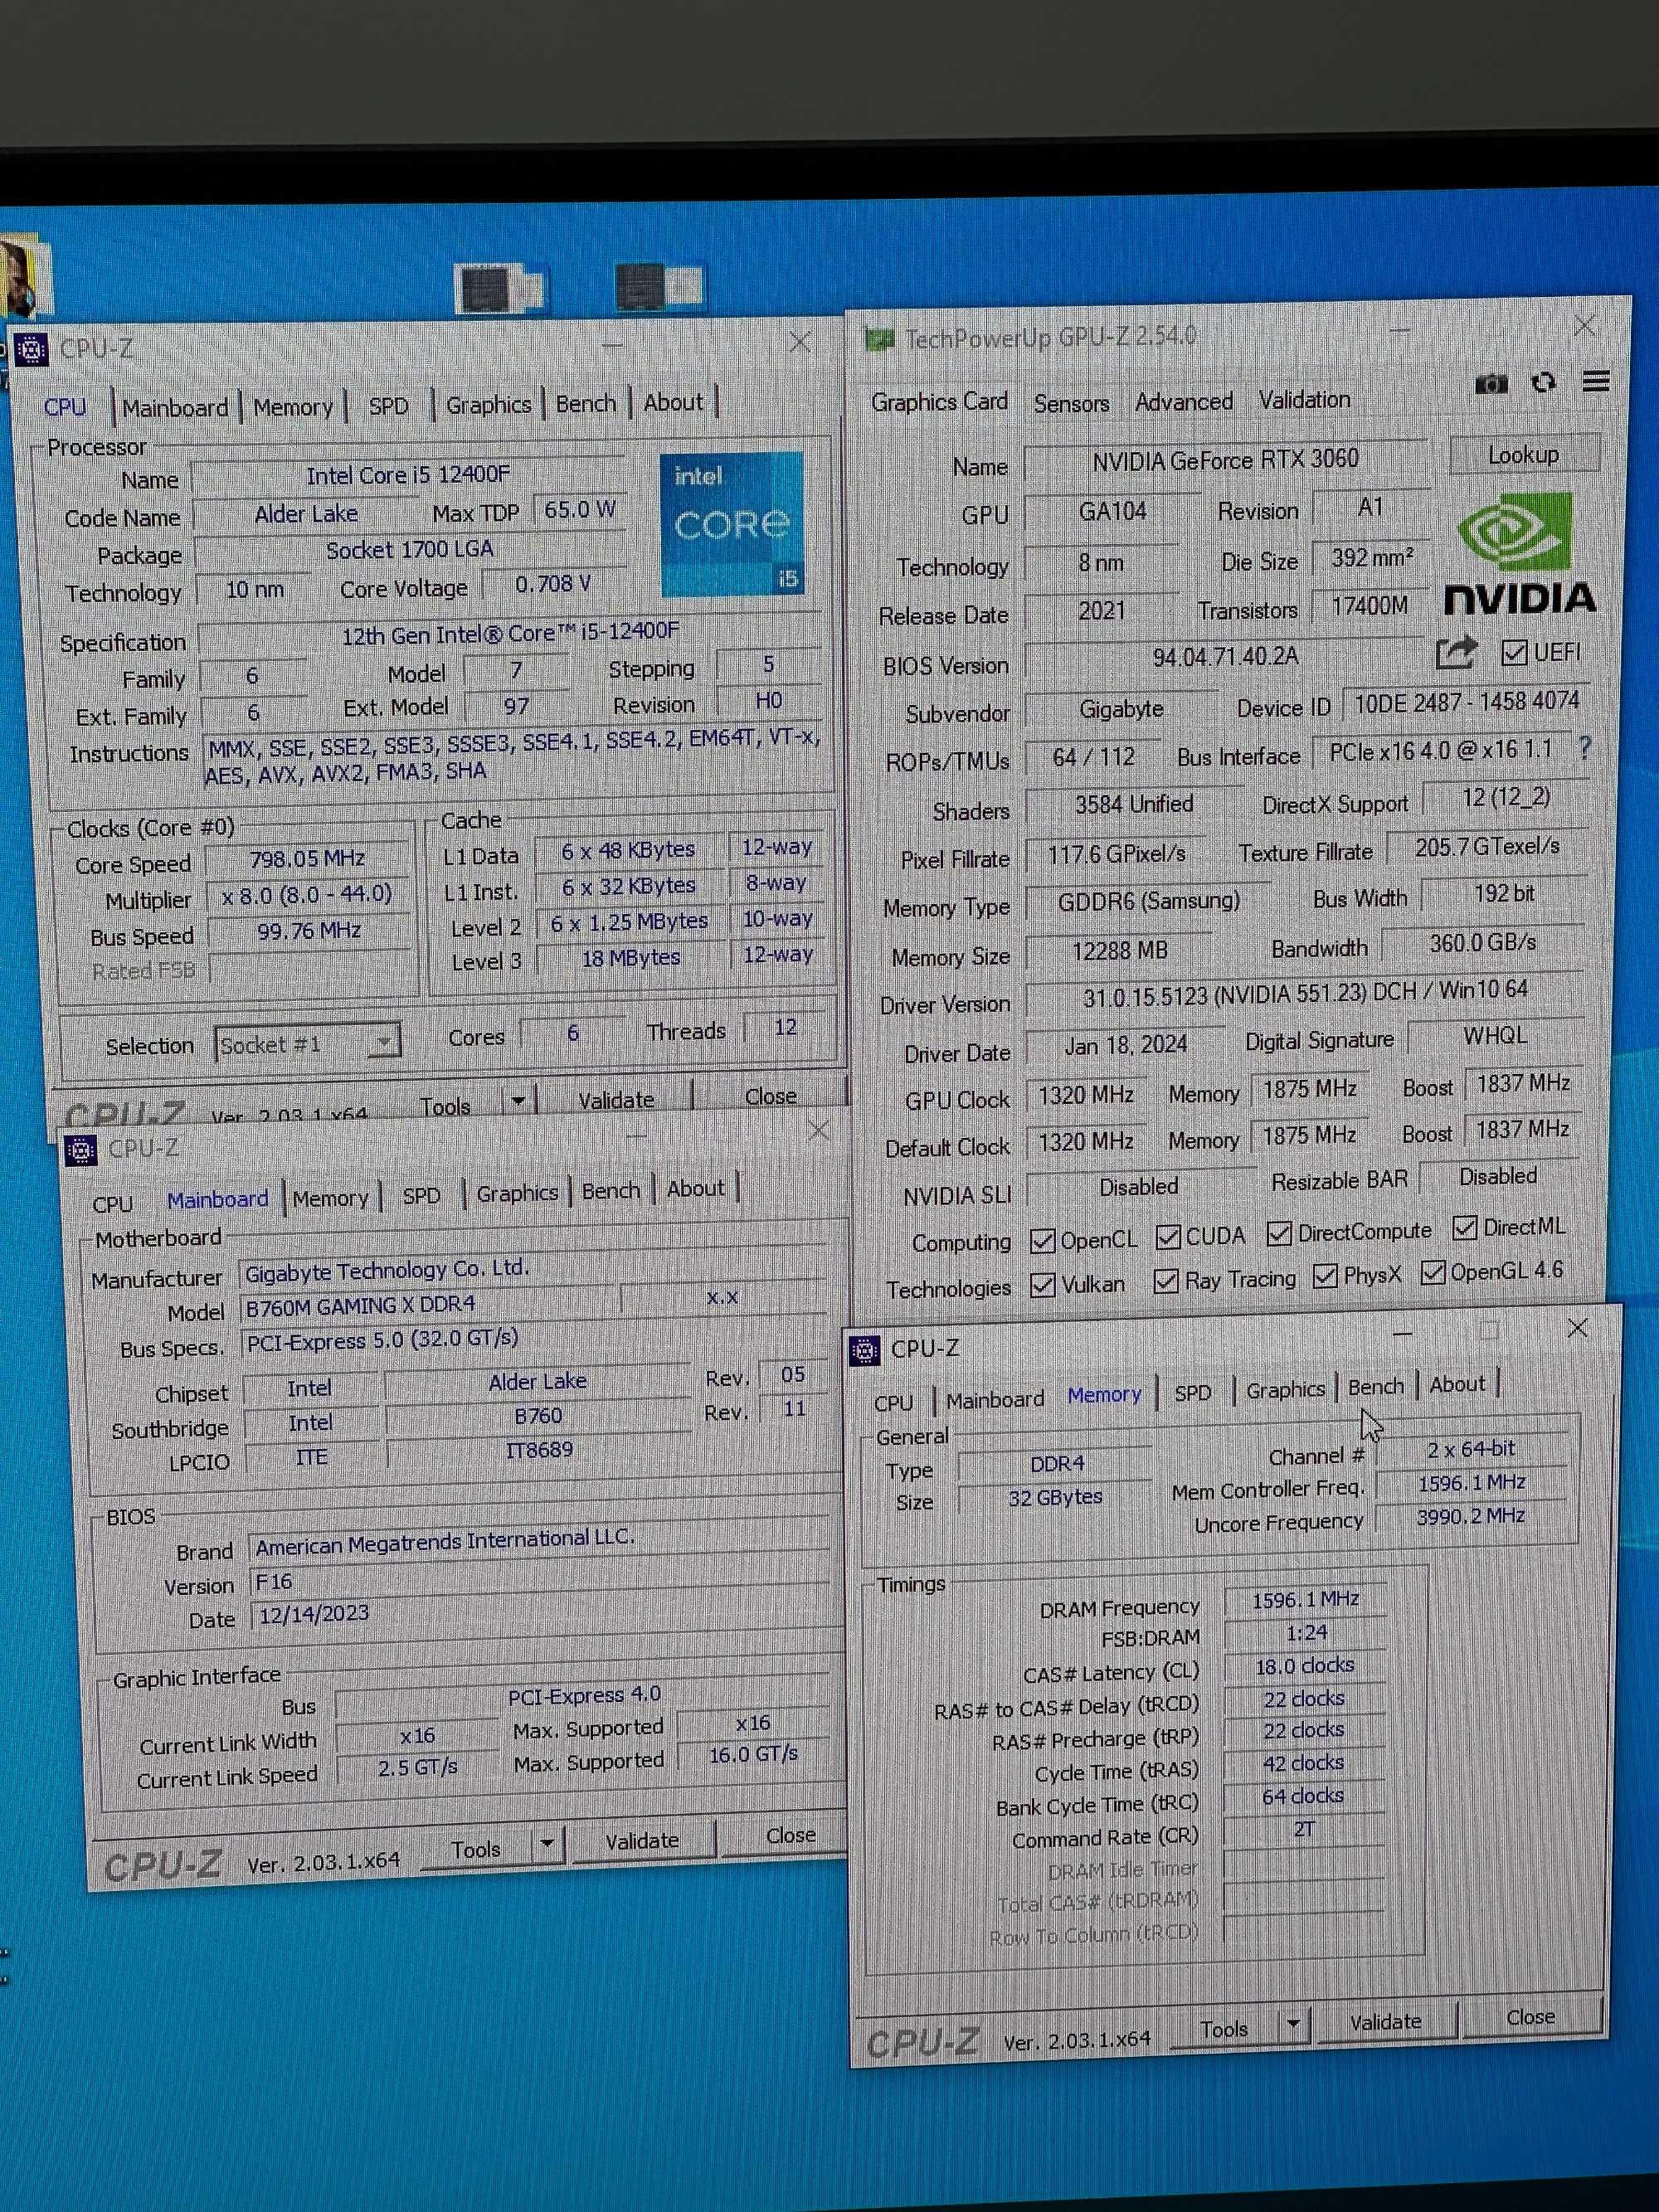Expand Tools dropdown arrow in CPU window
This screenshot has width=1659, height=2212.
pos(518,1102)
